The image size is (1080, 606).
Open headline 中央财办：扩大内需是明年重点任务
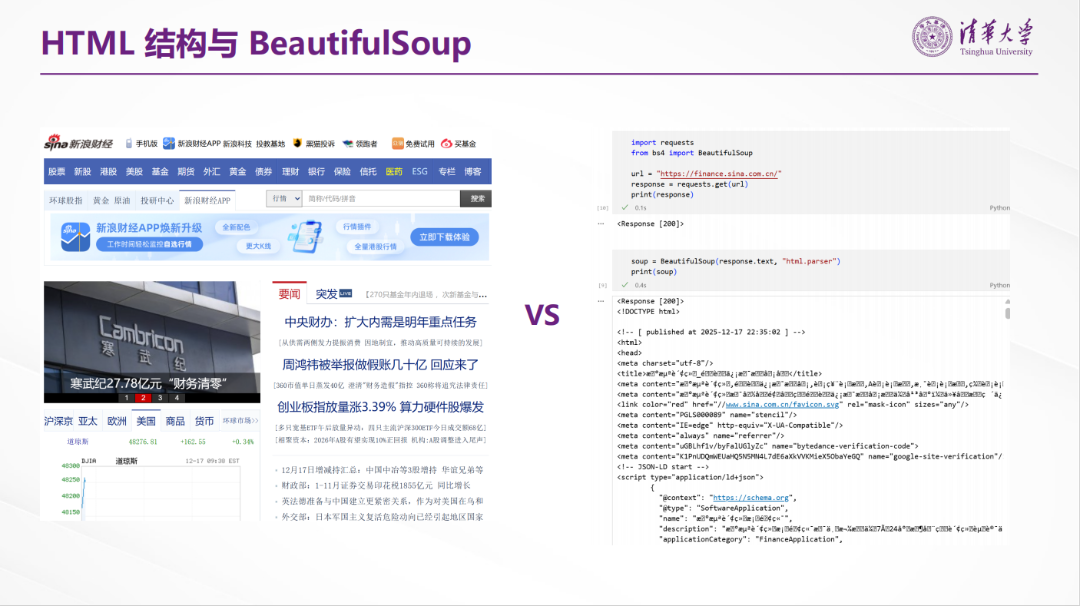pyautogui.click(x=380, y=322)
